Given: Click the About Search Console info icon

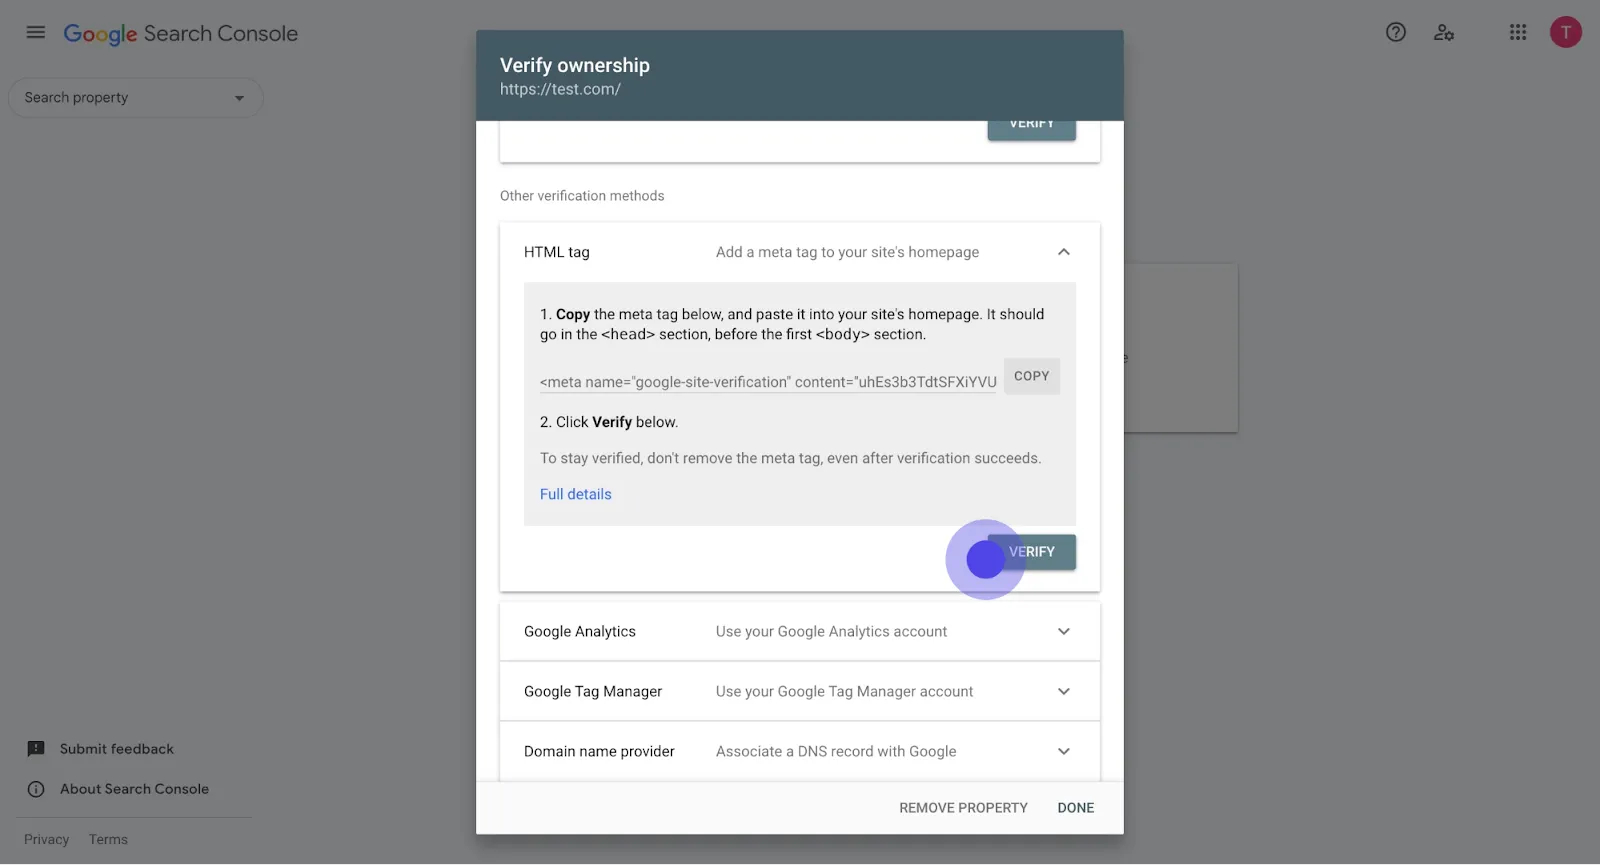Looking at the screenshot, I should 36,789.
